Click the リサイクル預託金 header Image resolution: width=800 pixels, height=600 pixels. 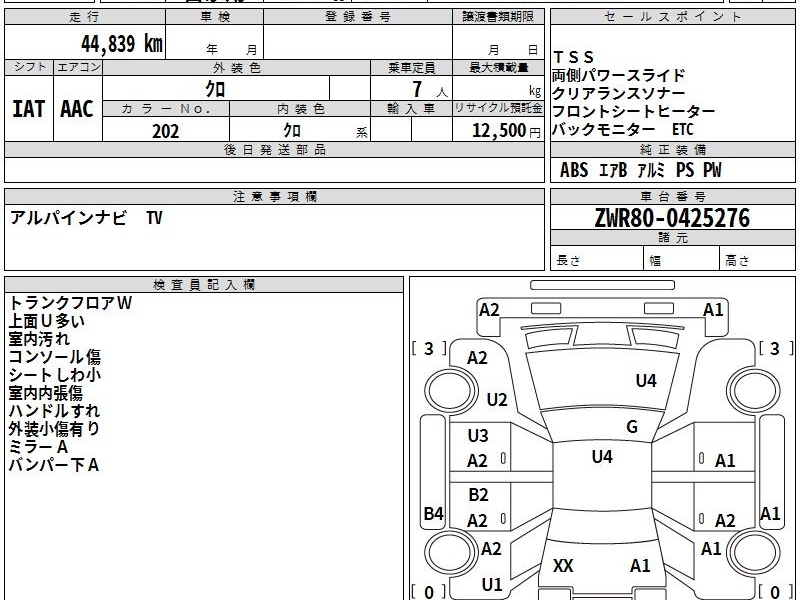[x=498, y=109]
